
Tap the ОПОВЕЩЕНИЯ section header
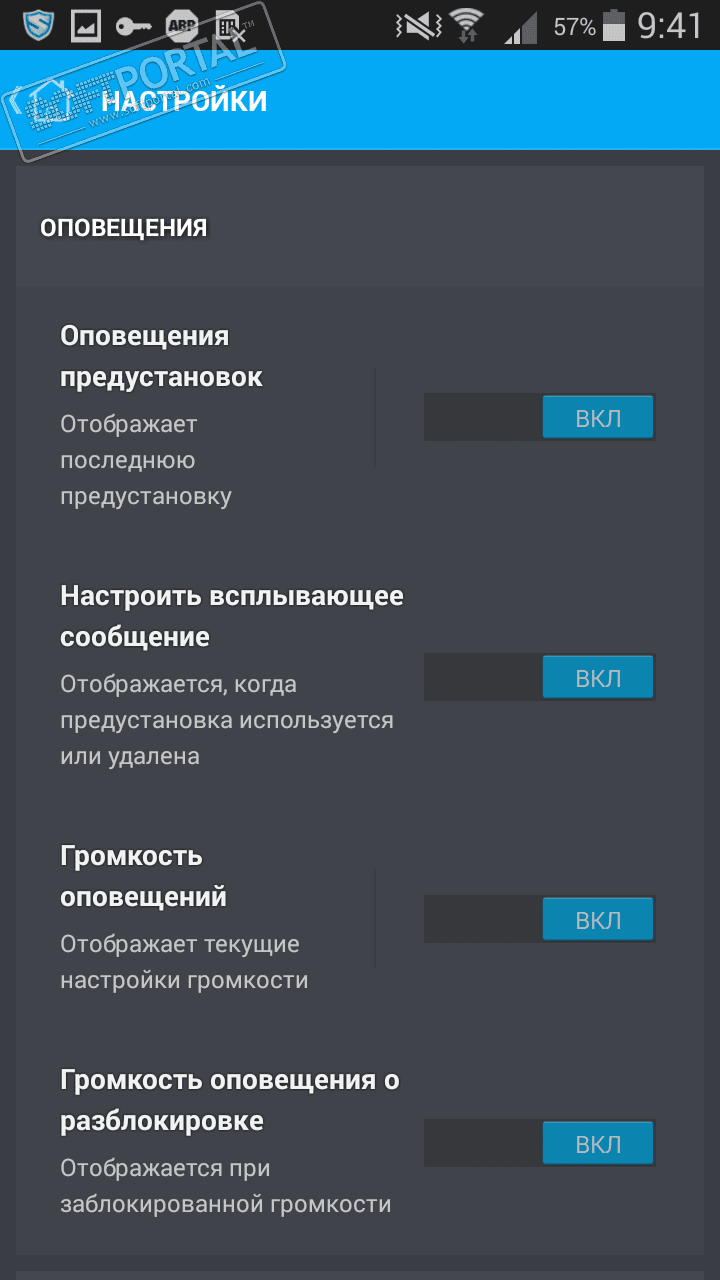pos(124,228)
